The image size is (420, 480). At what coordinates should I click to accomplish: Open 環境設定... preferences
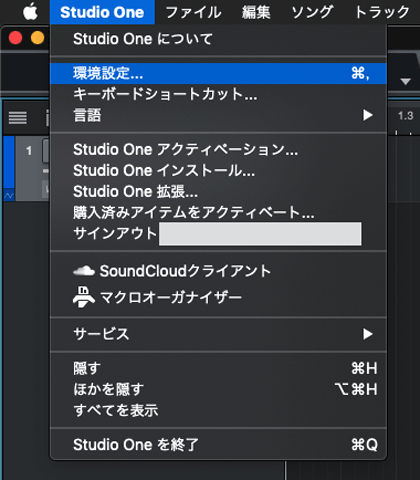[218, 73]
